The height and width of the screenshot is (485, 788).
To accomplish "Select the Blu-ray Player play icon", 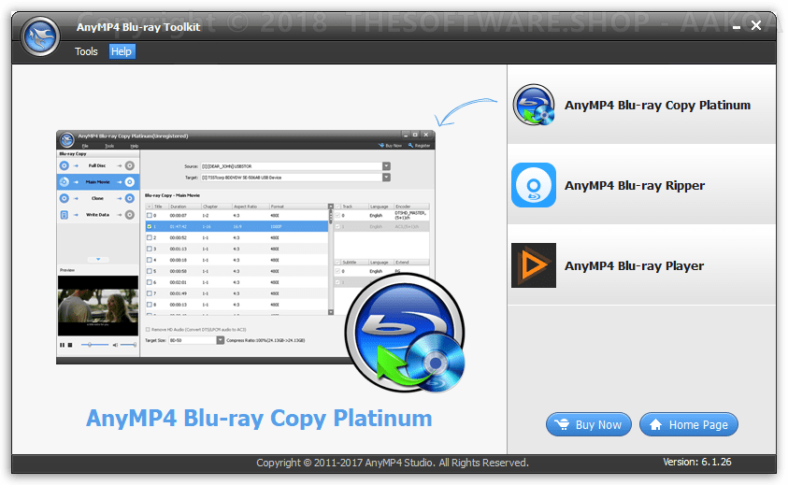I will pos(534,265).
